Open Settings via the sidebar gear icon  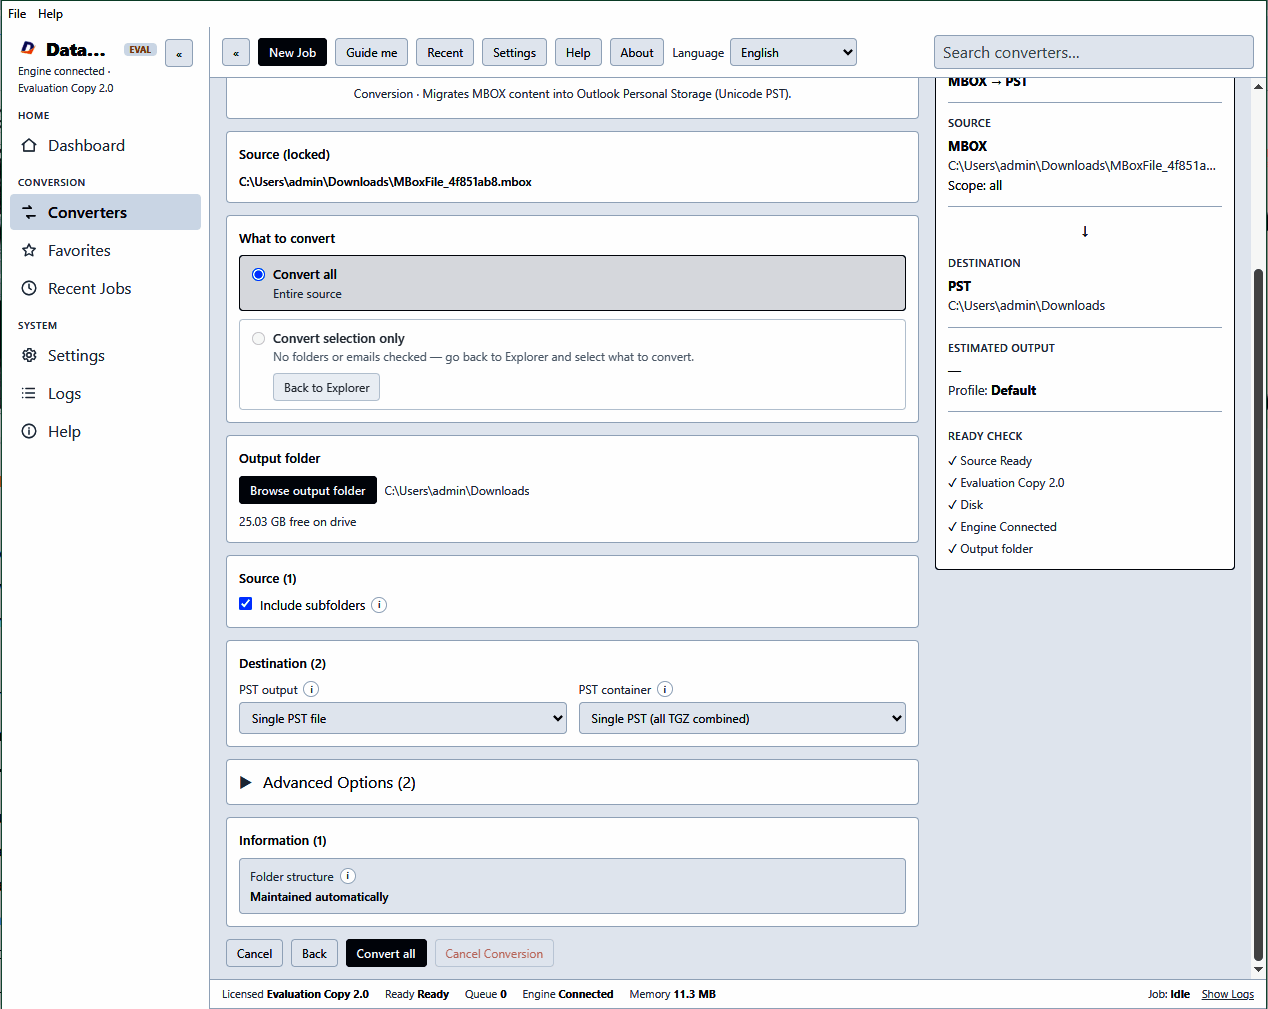coord(29,355)
